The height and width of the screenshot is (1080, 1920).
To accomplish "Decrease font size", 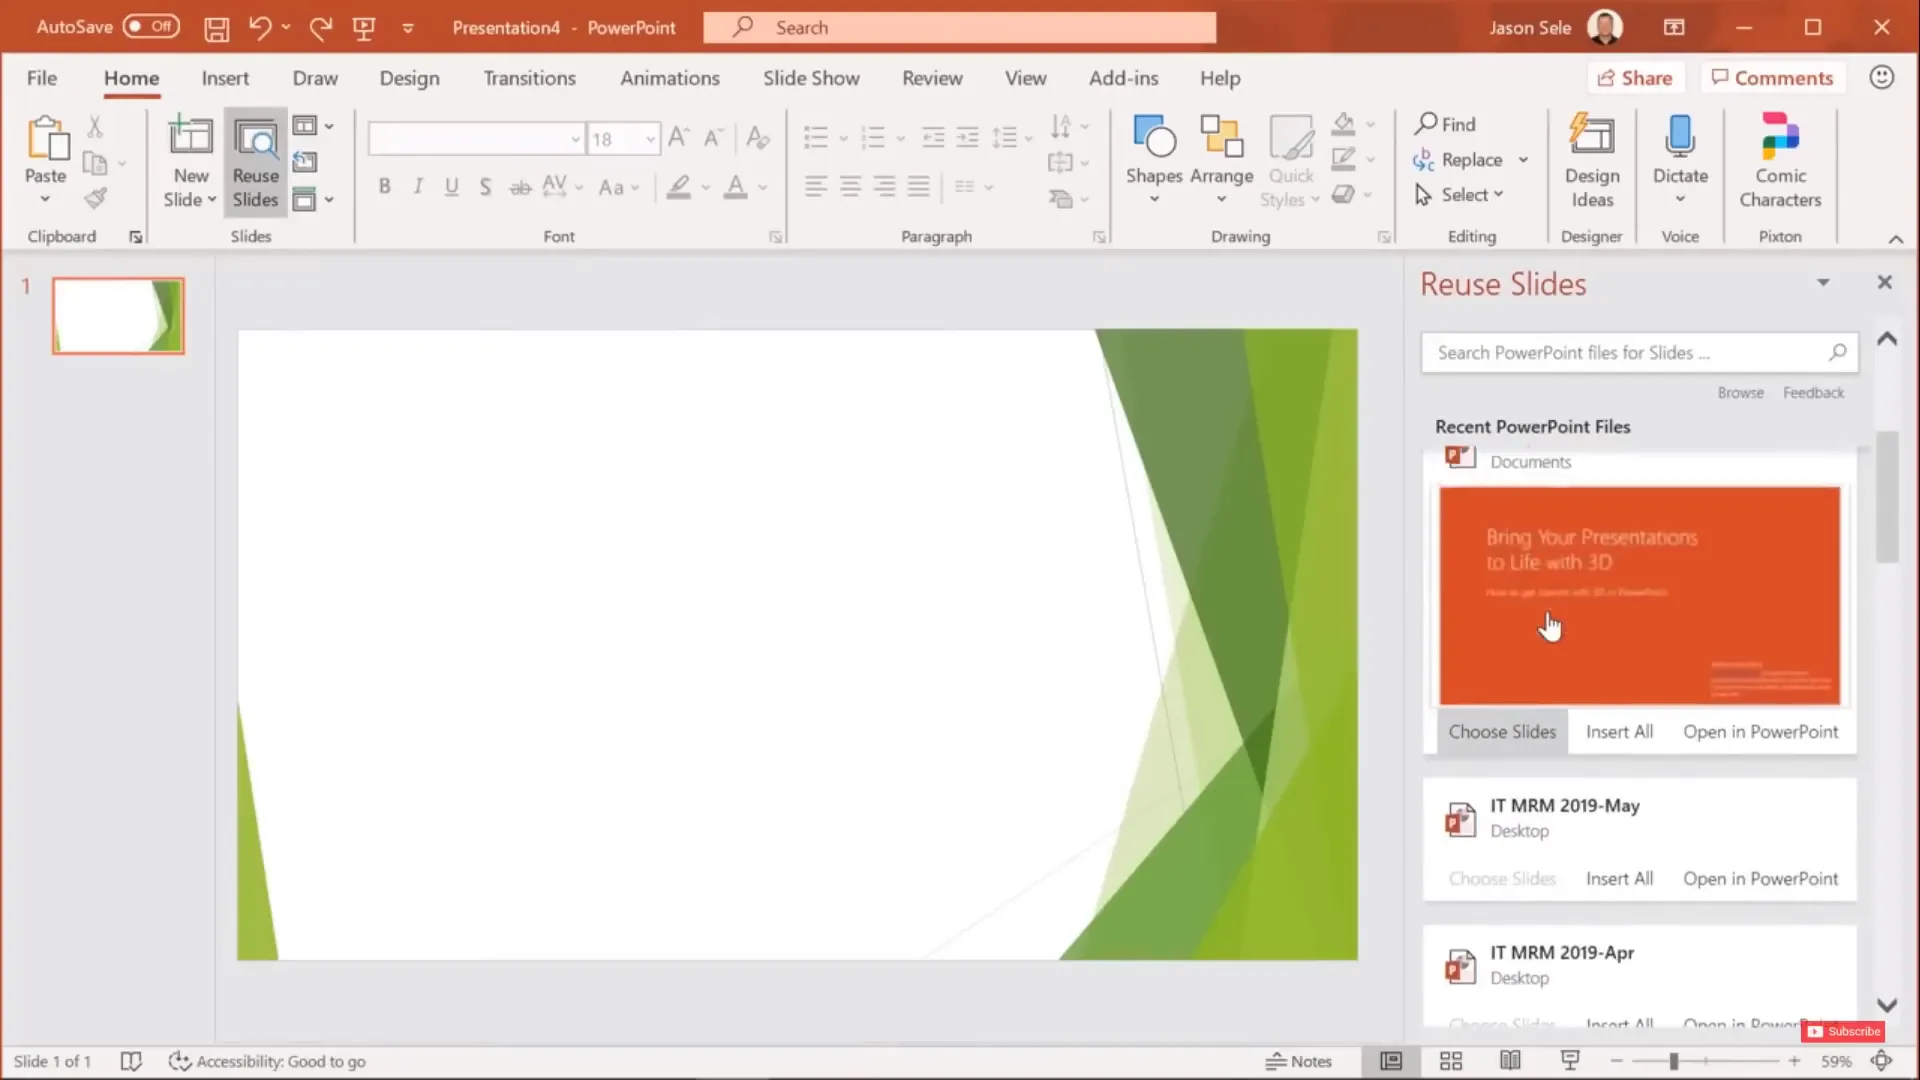I will pyautogui.click(x=713, y=137).
